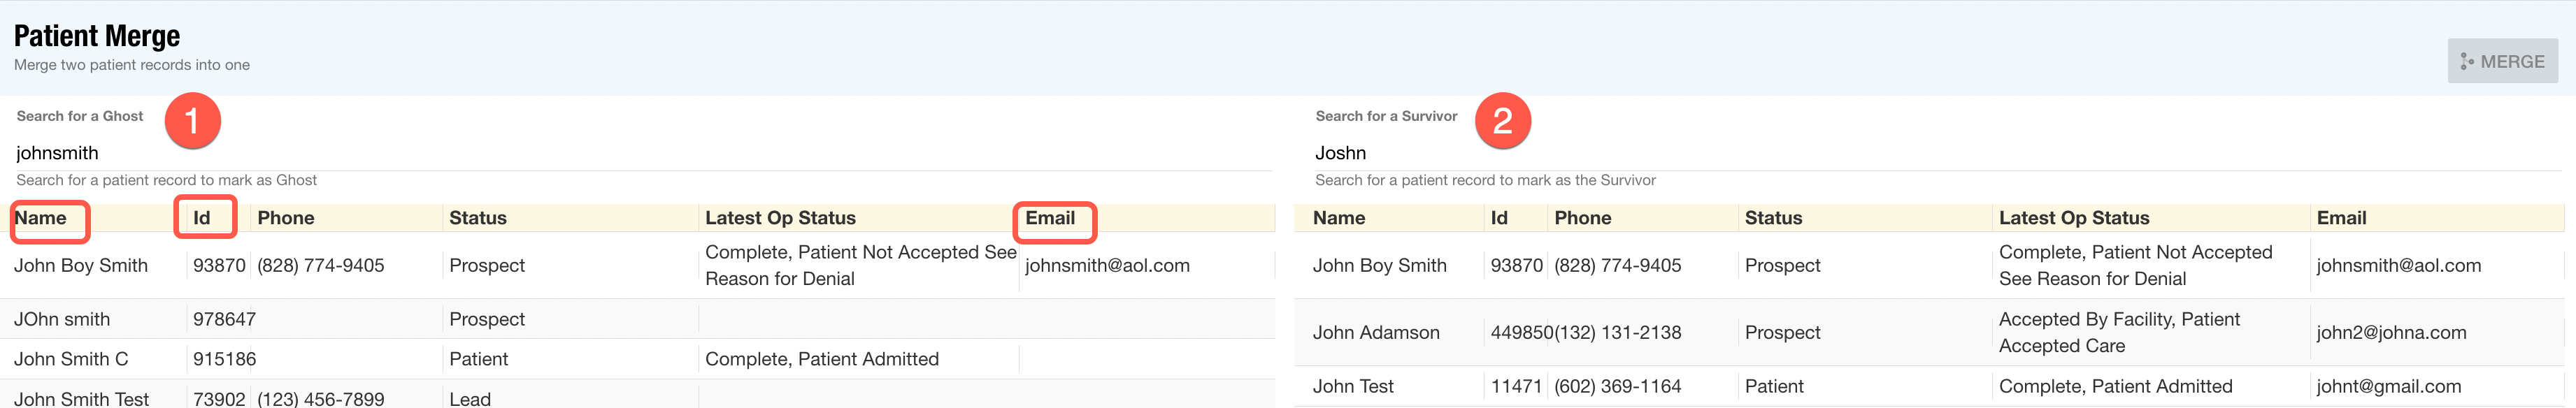The image size is (2576, 408).
Task: Click the Email header in Survivor table
Action: coord(2341,218)
